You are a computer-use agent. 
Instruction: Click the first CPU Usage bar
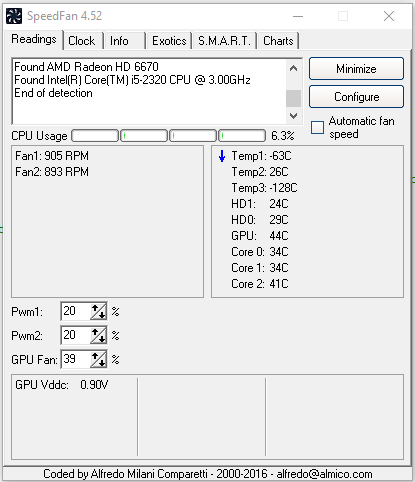pyautogui.click(x=95, y=136)
